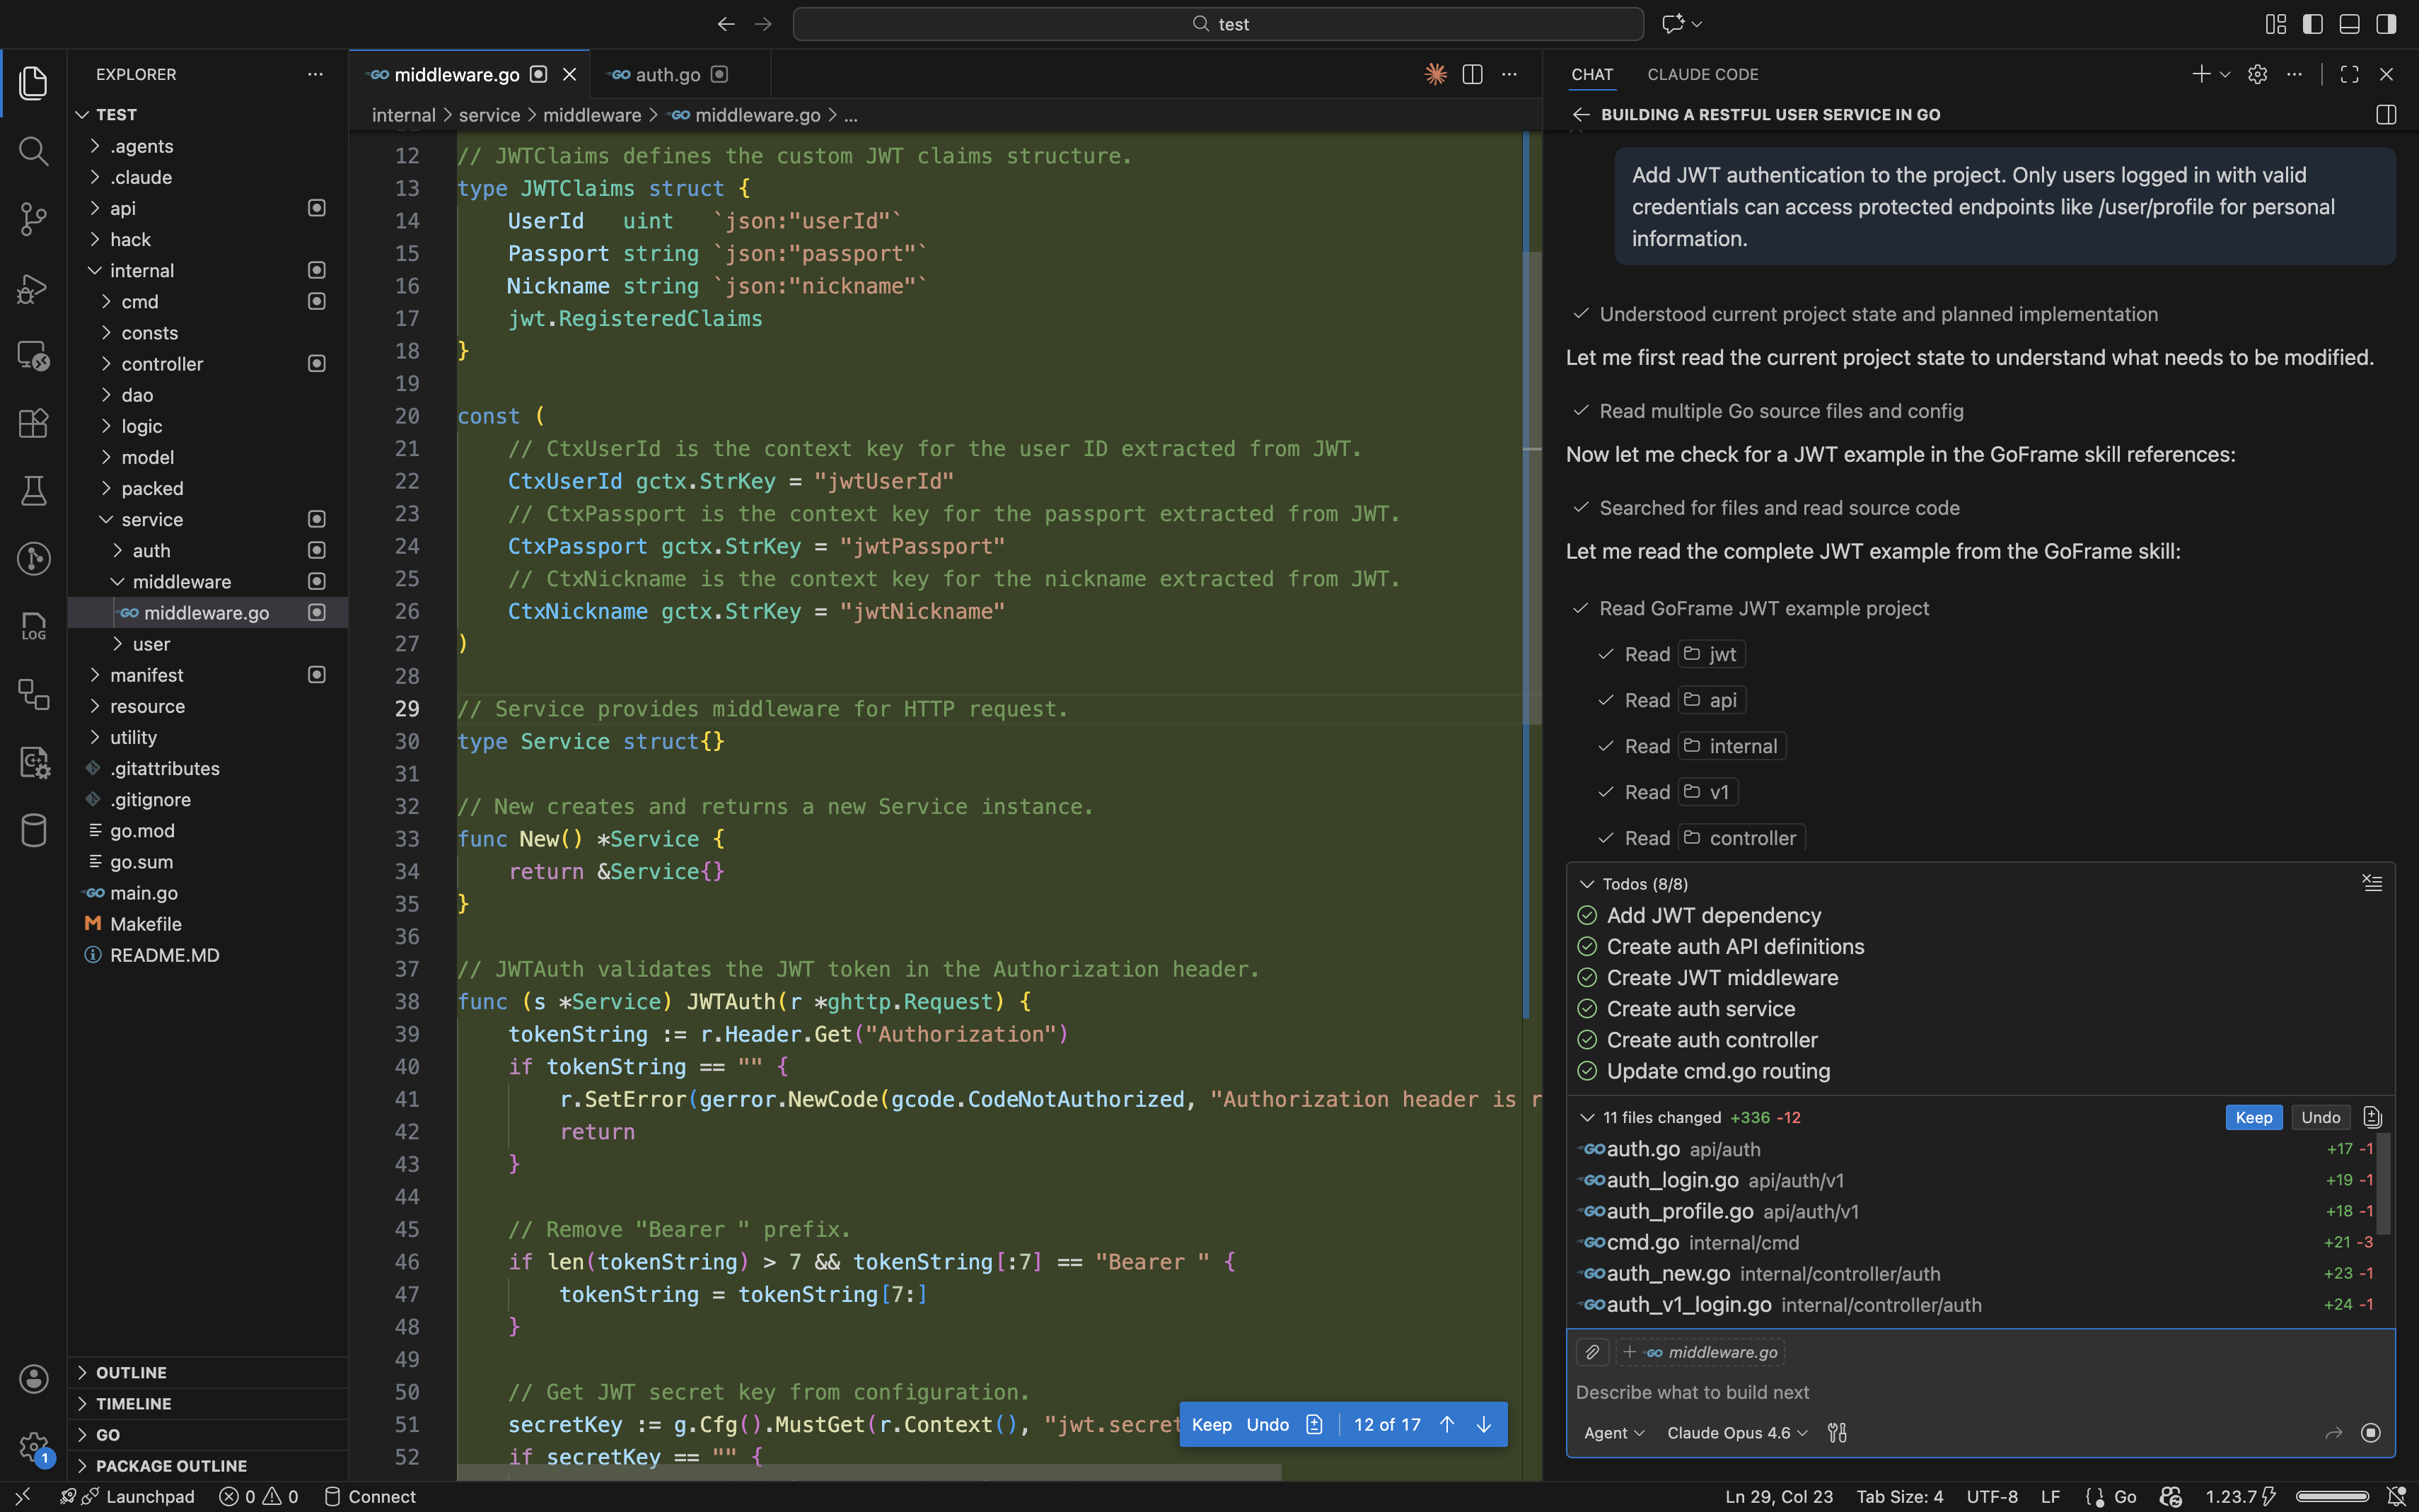Open the Testing flask icon
This screenshot has width=2419, height=1512.
[x=33, y=491]
